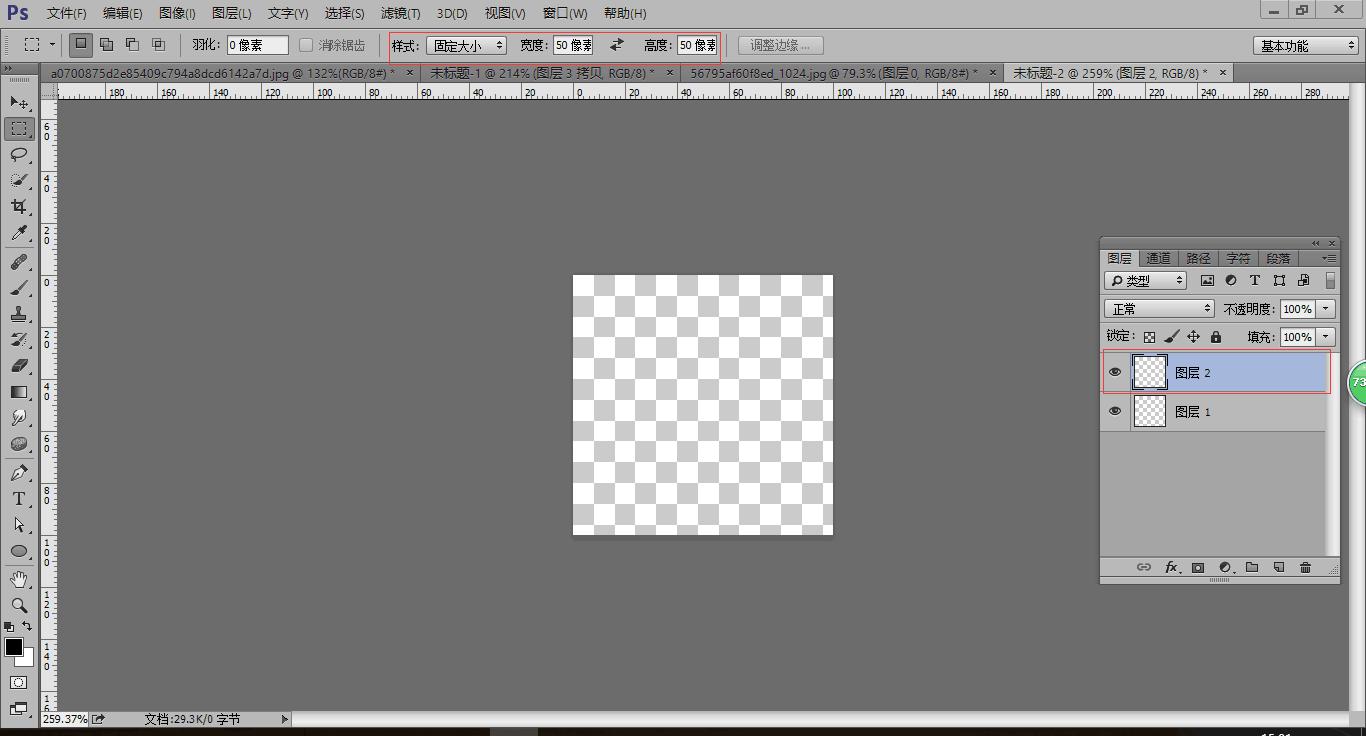Swap width and height values
1366x736 pixels.
point(617,45)
